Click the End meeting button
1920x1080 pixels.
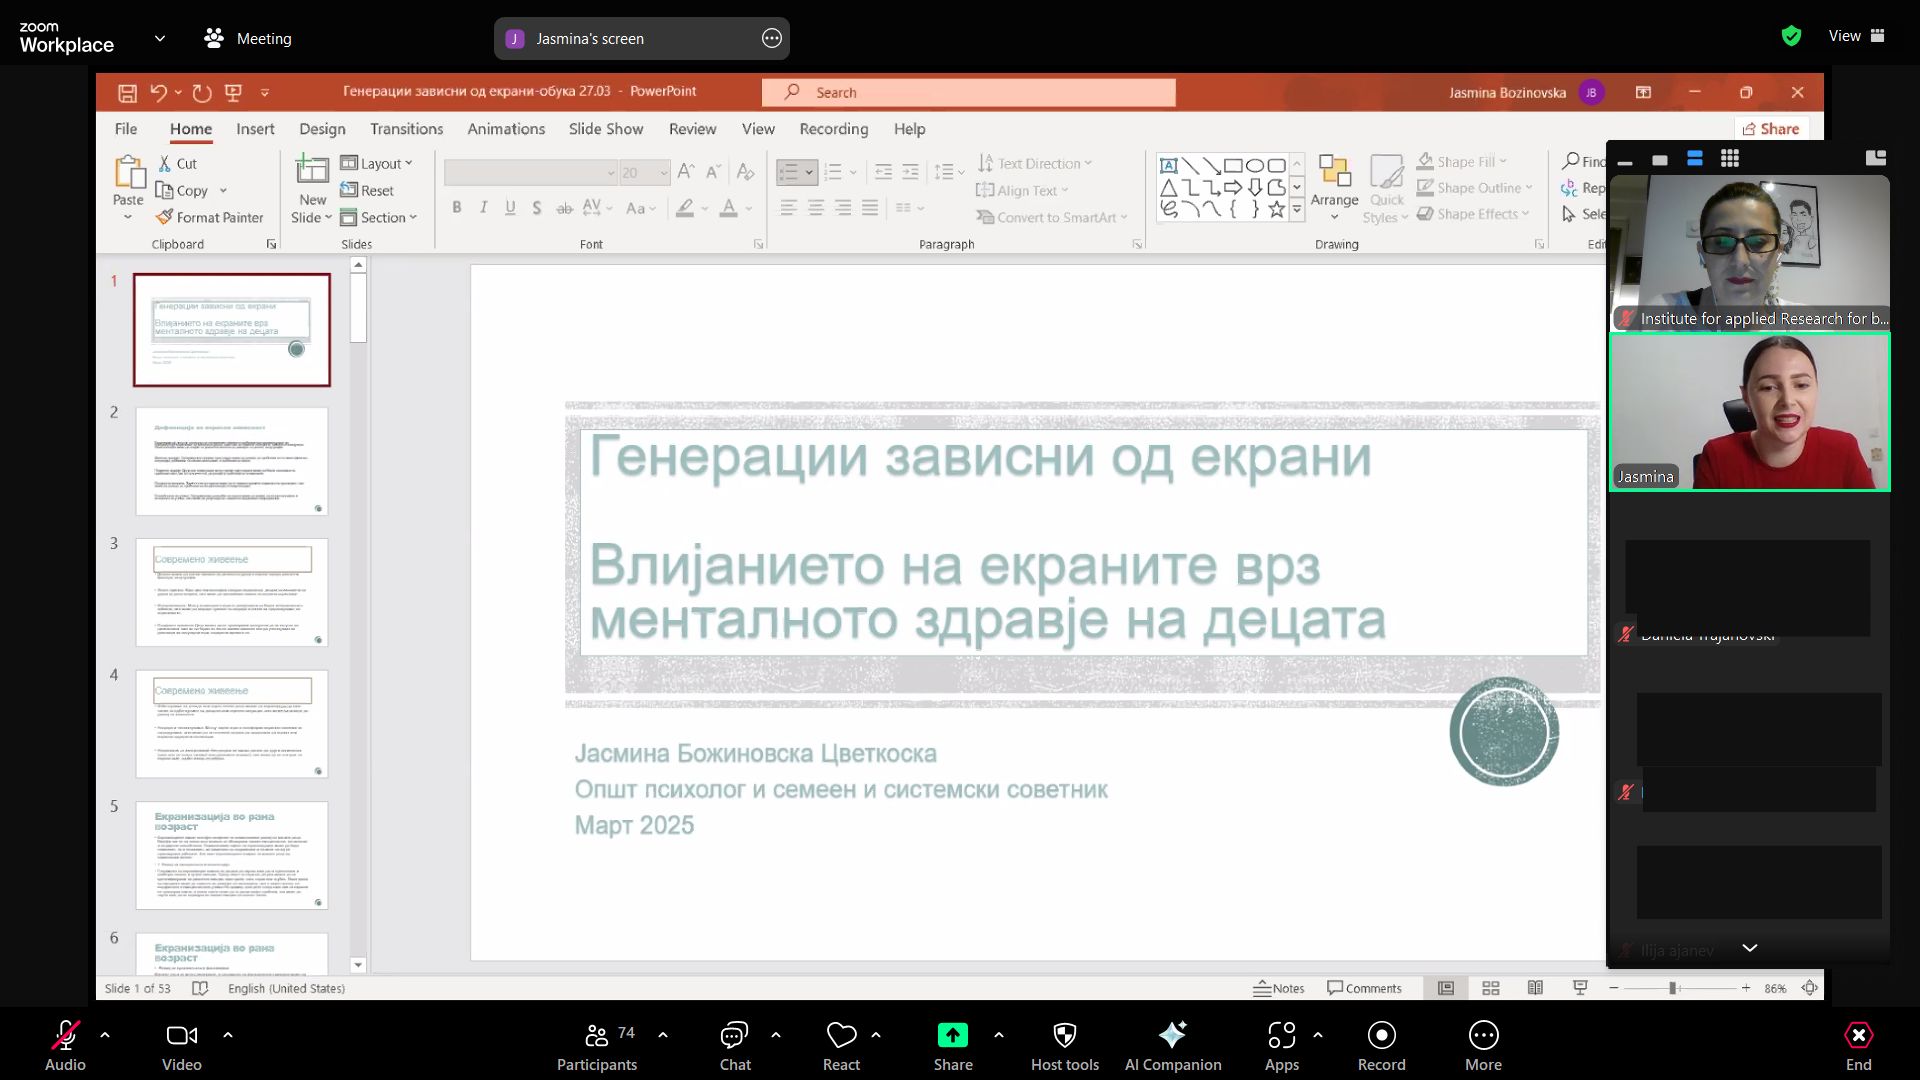coord(1858,1046)
